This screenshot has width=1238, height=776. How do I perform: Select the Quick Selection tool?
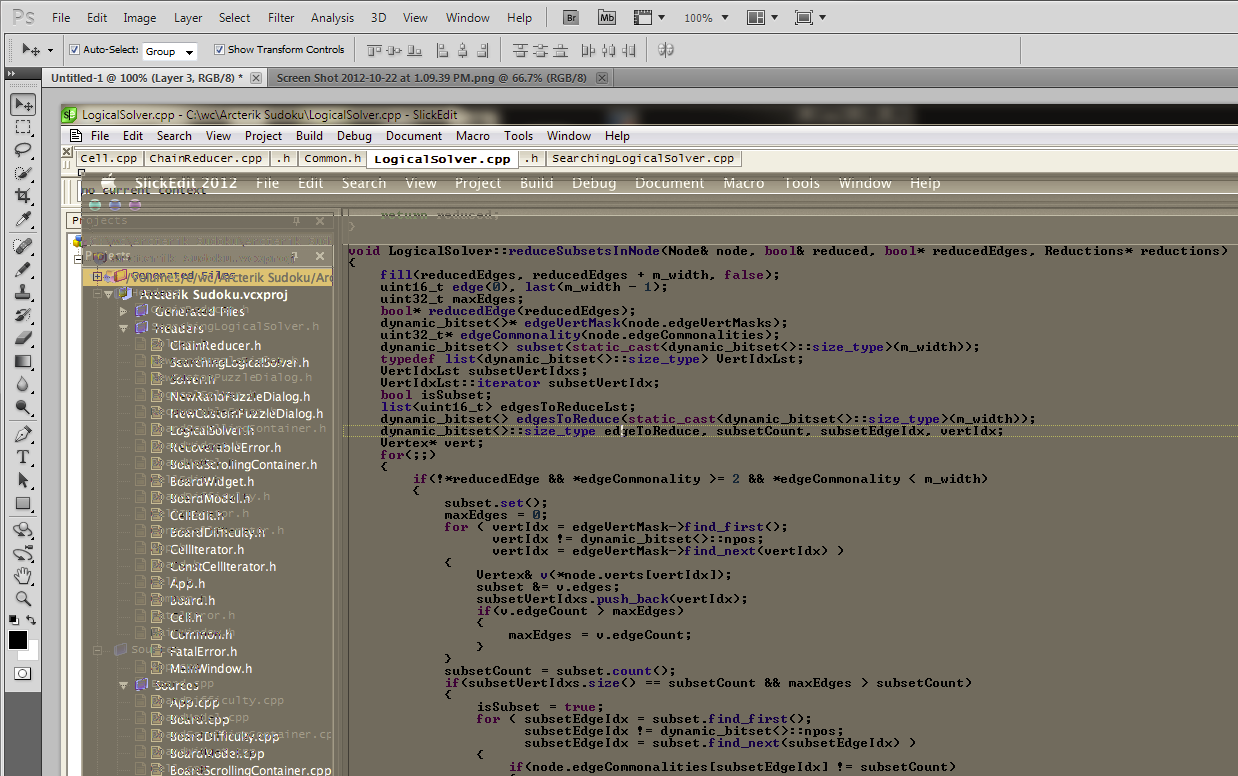coord(22,173)
